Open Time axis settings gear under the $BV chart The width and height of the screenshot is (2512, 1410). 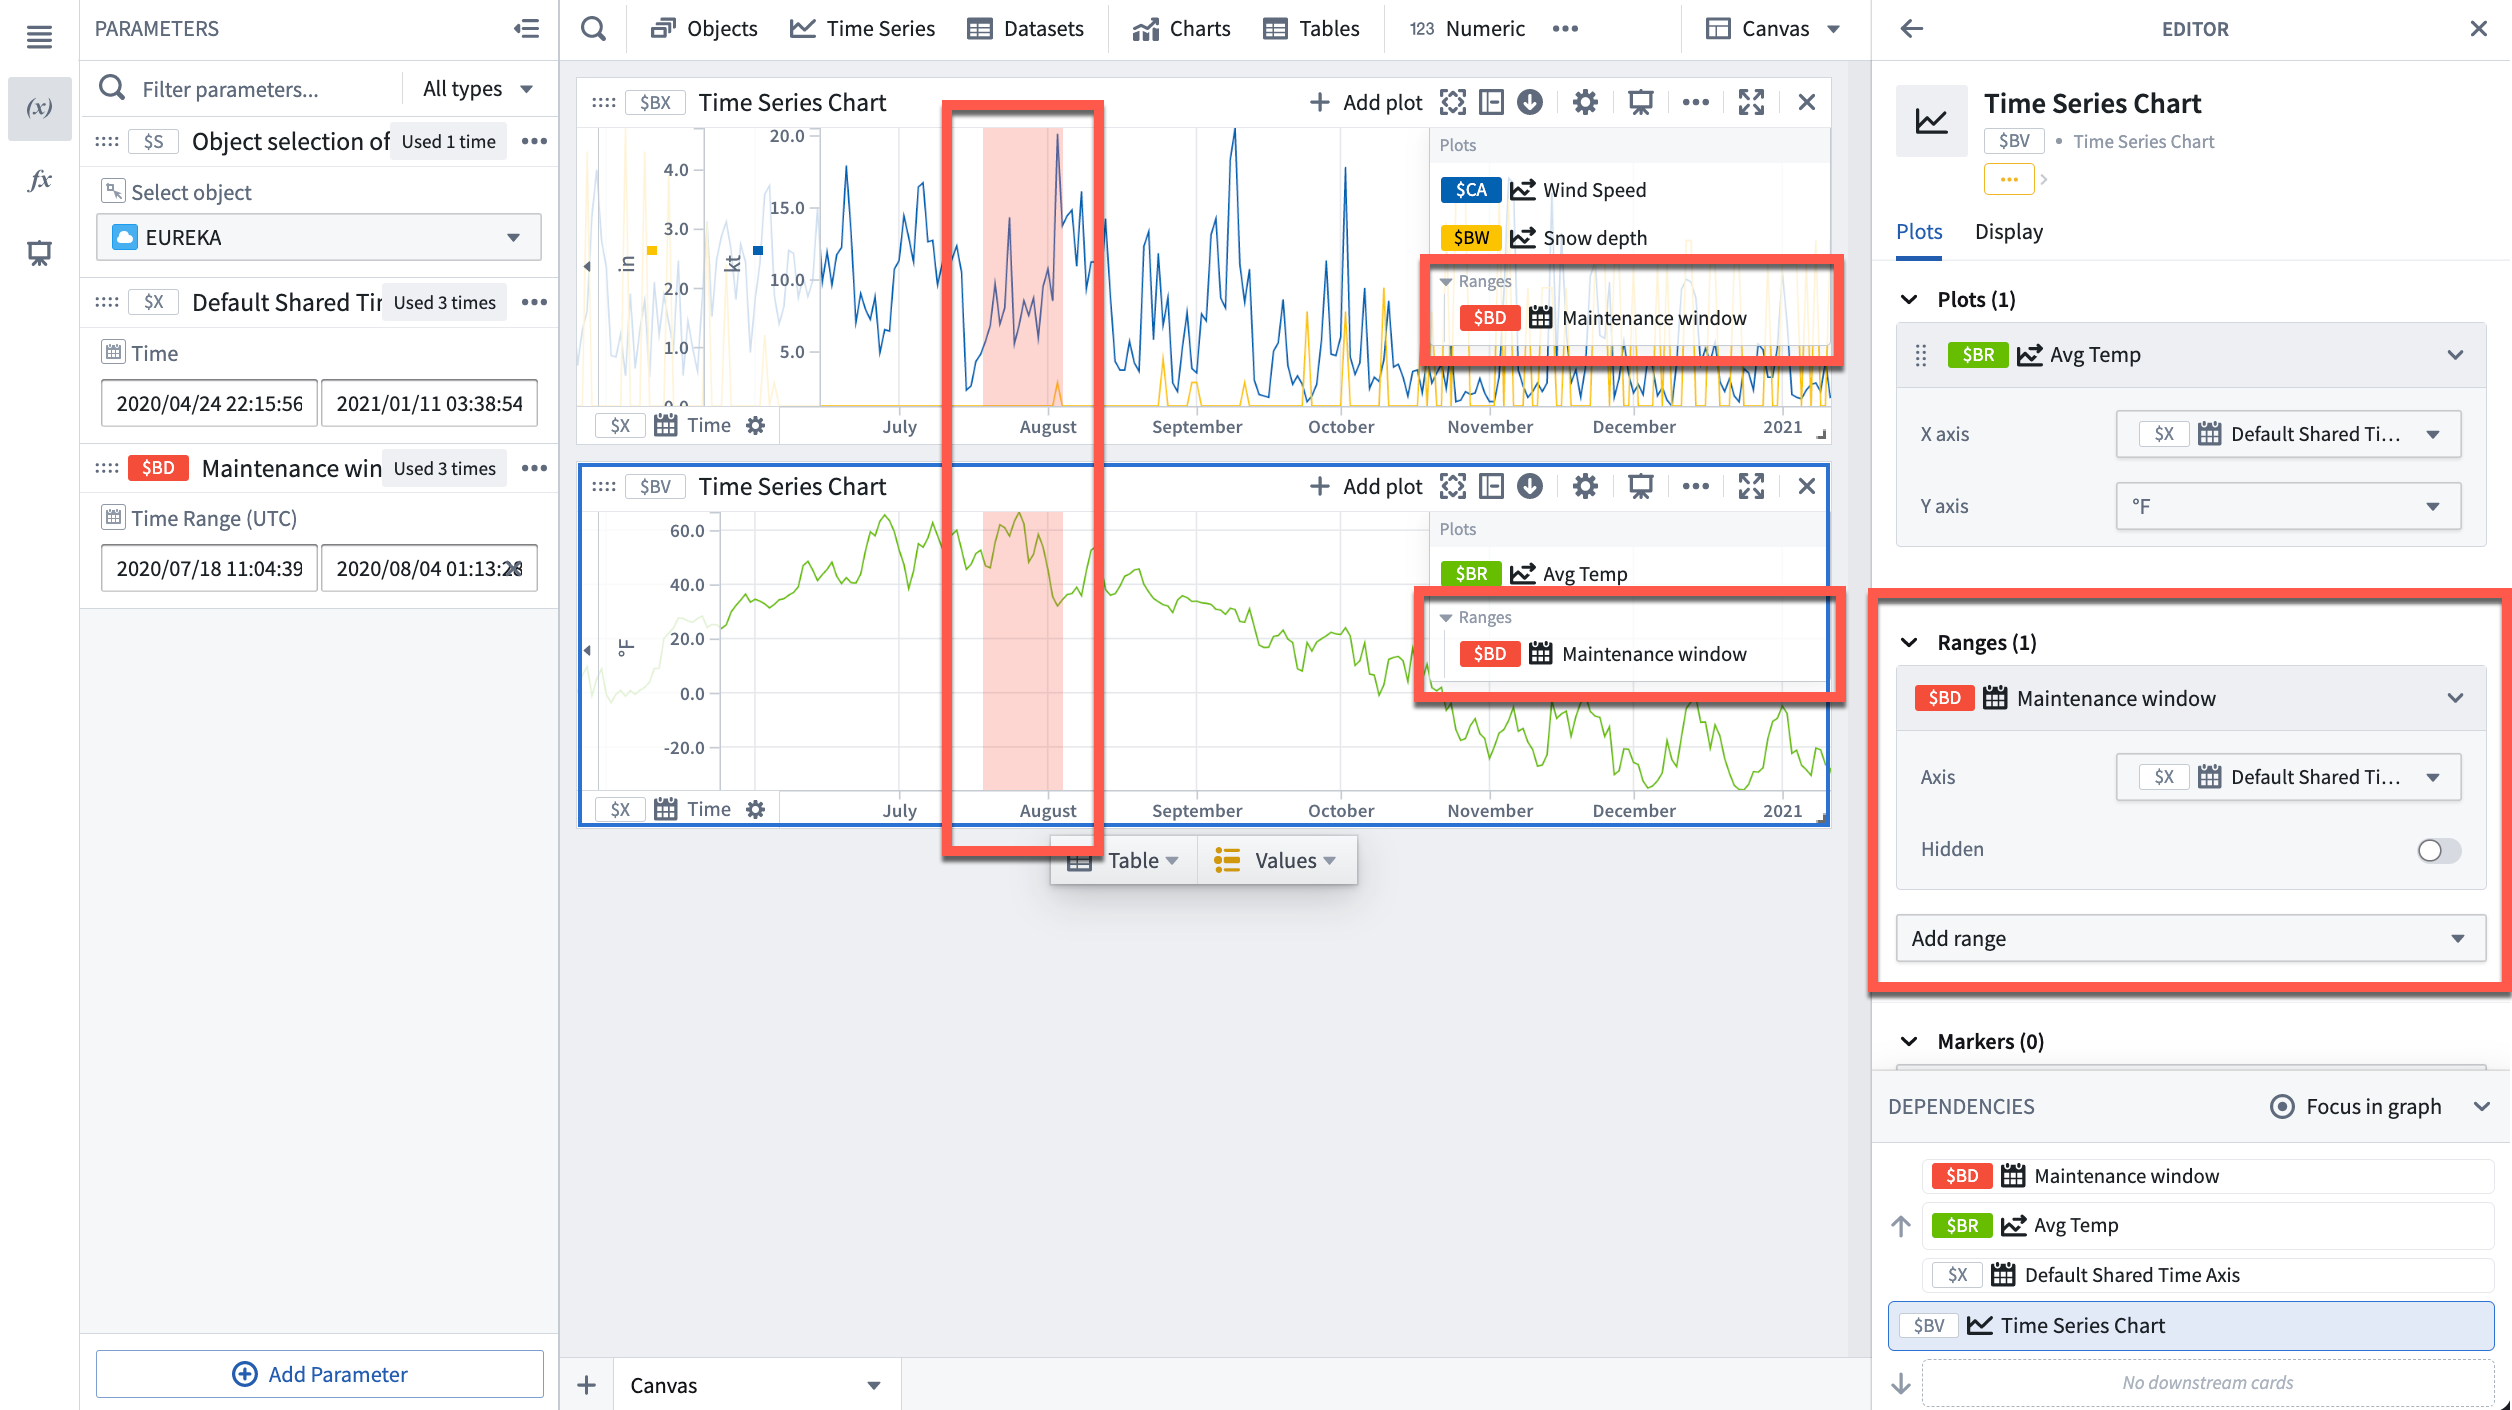point(756,809)
